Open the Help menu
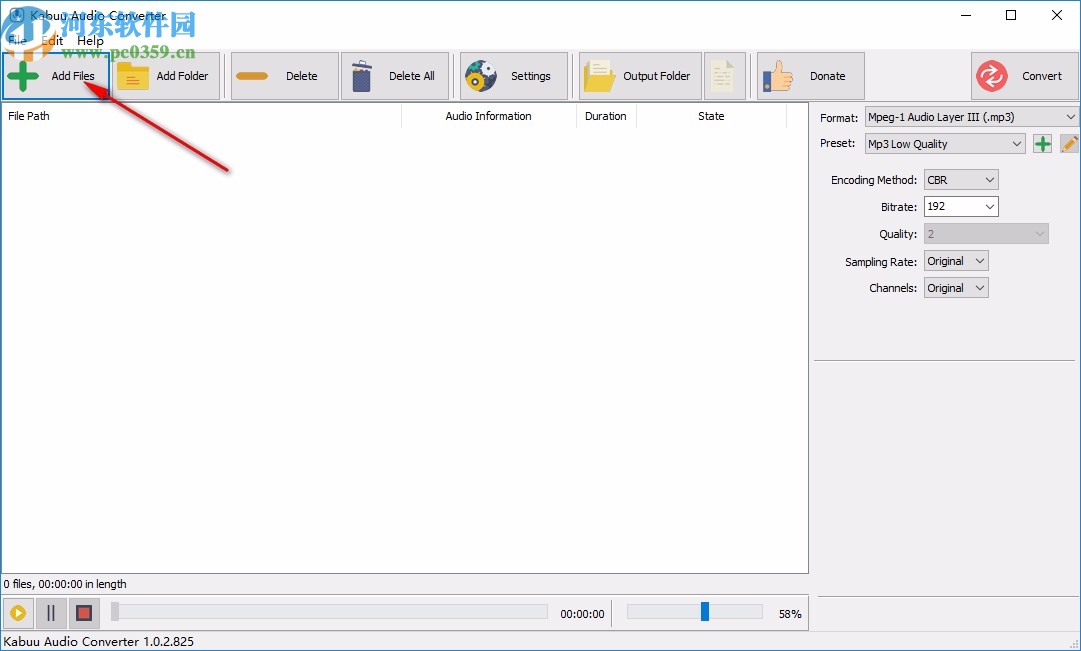 point(90,41)
